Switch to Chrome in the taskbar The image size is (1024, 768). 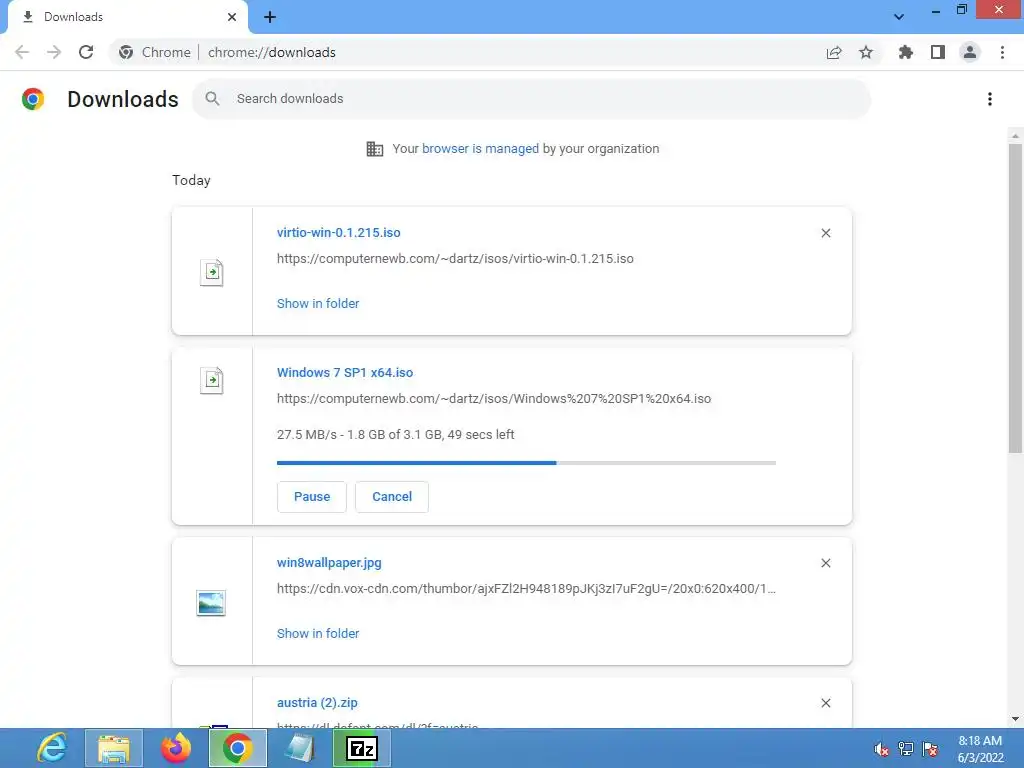pos(238,748)
